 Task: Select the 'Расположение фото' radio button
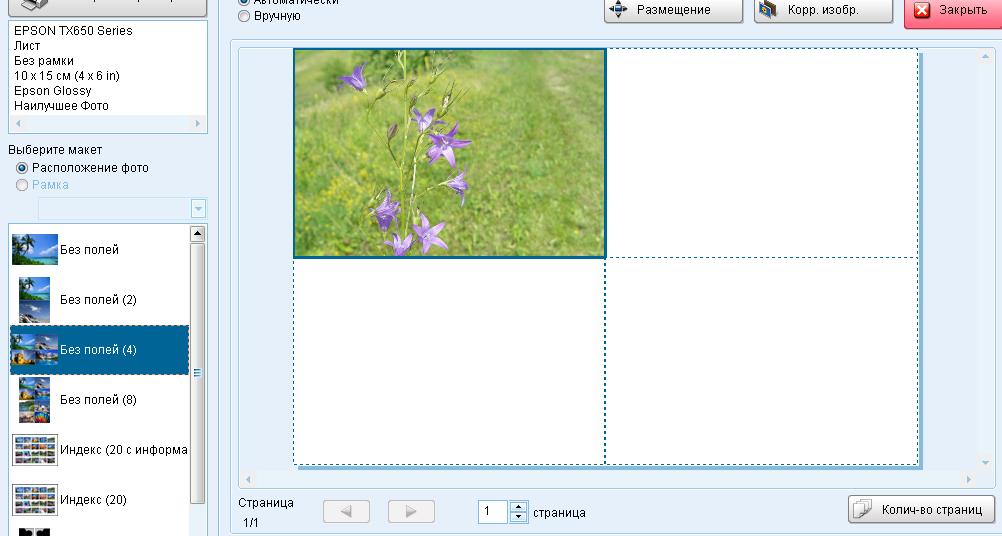22,168
